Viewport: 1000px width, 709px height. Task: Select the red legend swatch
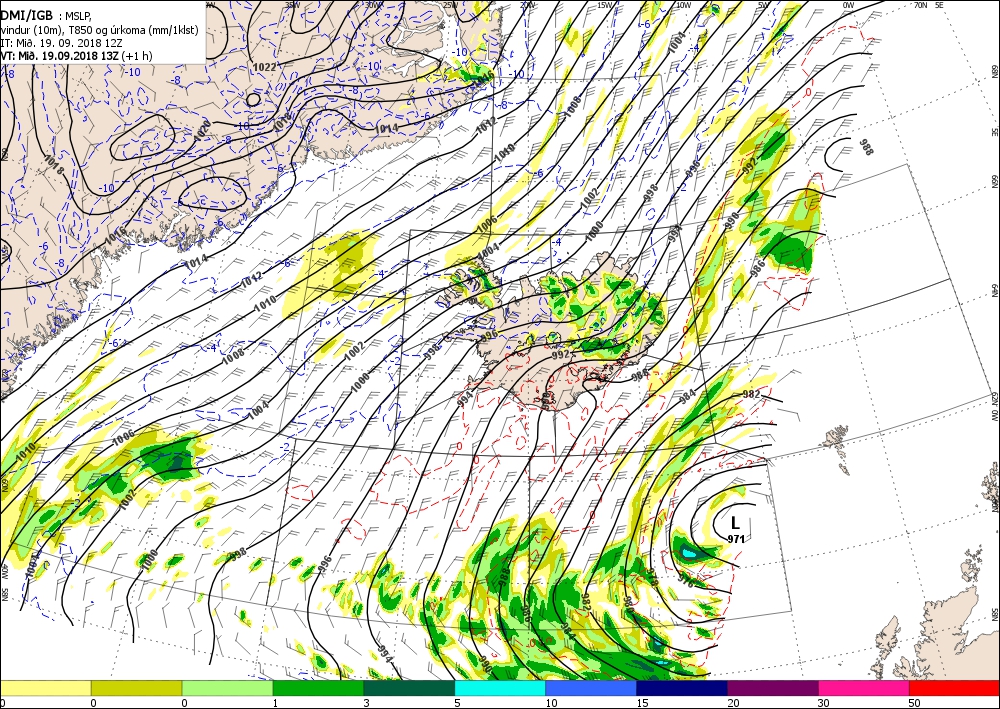coord(954,688)
